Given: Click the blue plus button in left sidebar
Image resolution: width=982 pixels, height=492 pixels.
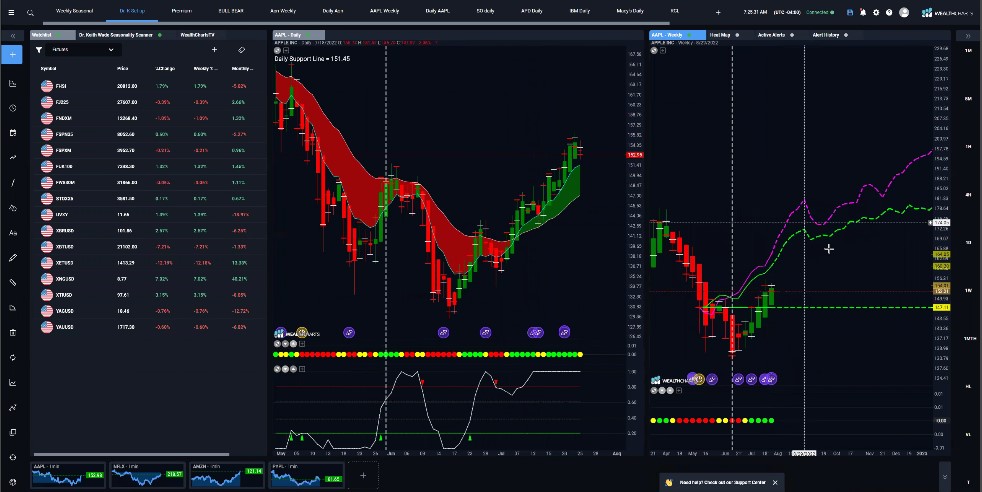Looking at the screenshot, I should click(12, 54).
